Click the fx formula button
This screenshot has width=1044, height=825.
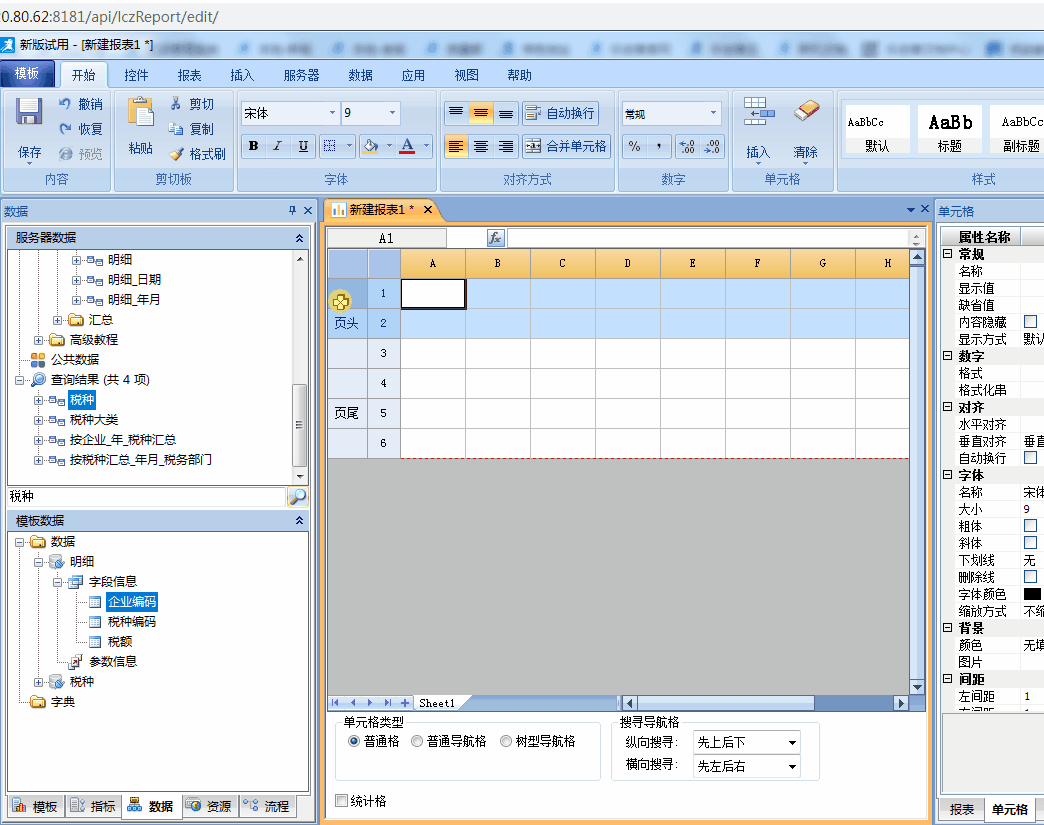click(495, 238)
